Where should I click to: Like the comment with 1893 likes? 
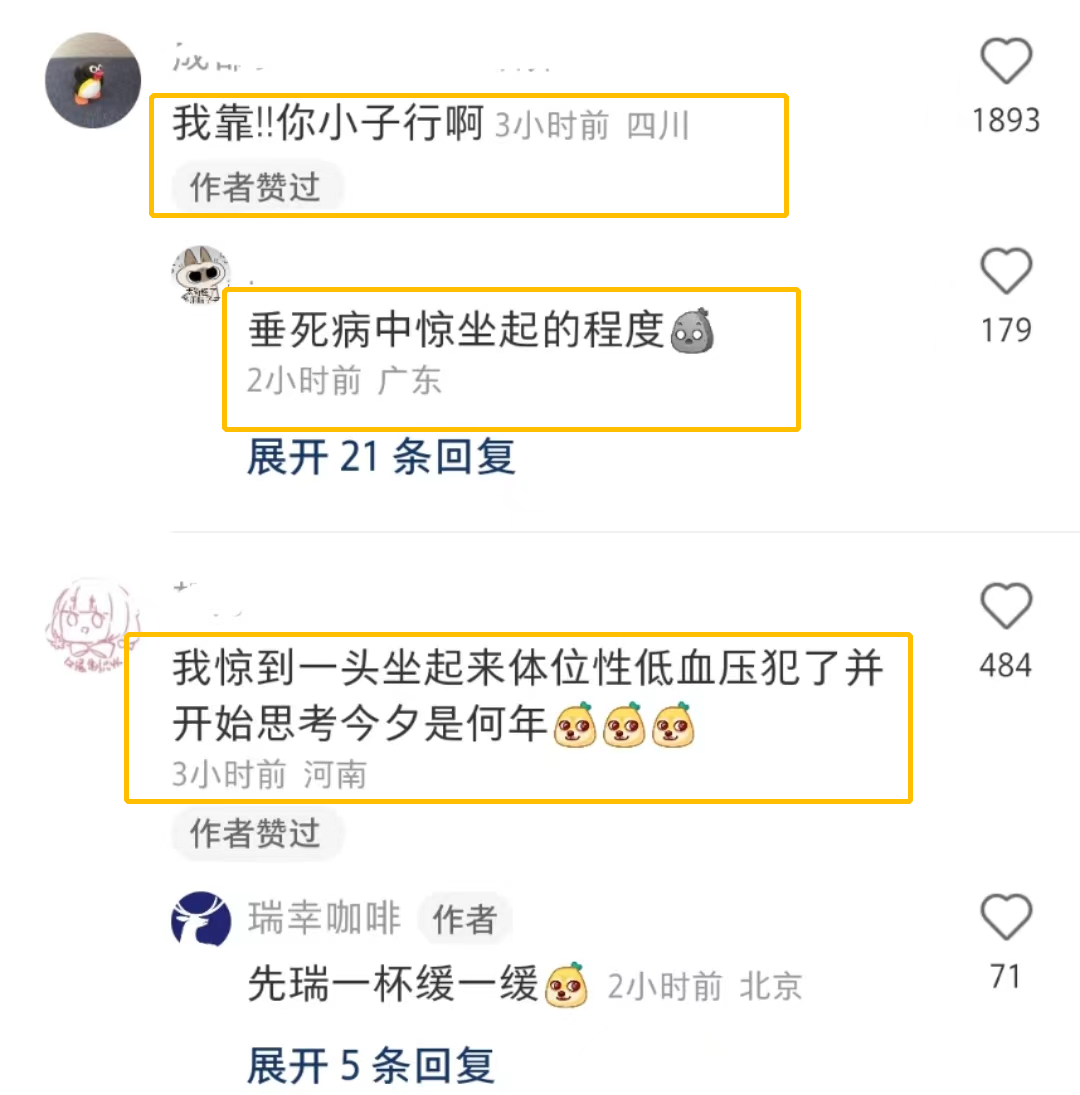pos(1006,61)
